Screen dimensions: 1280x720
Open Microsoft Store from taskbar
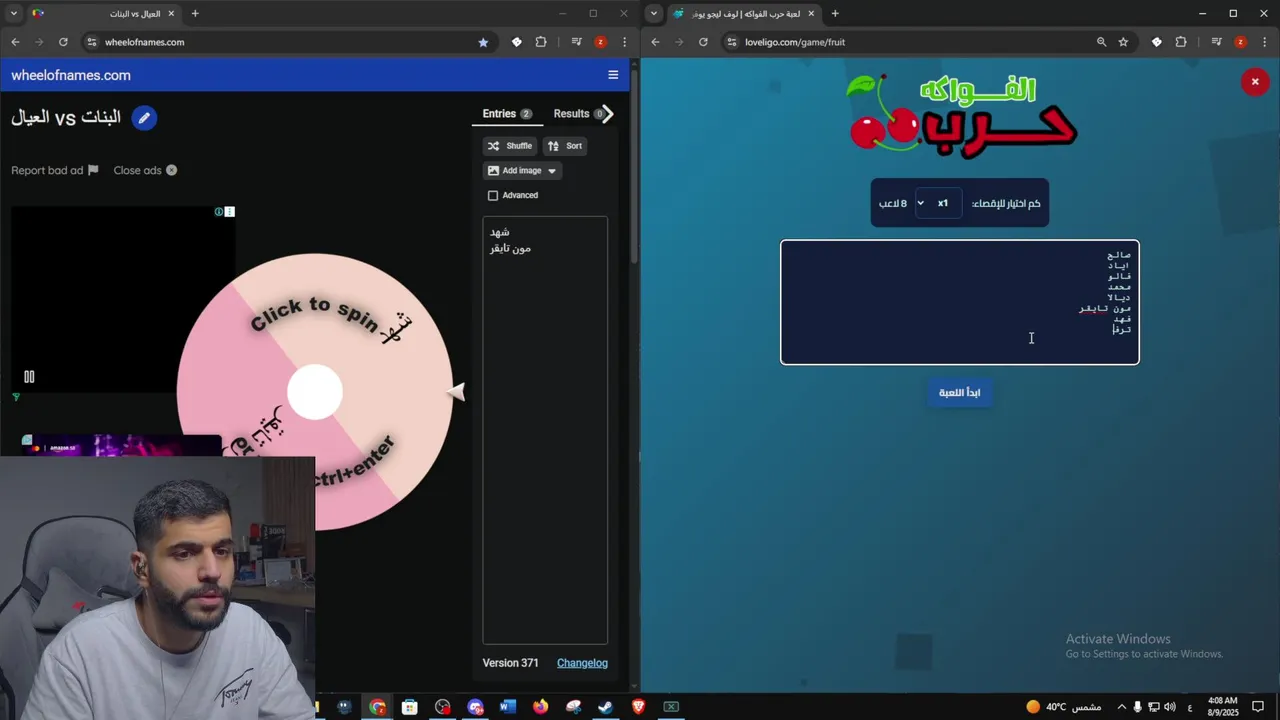coord(410,707)
